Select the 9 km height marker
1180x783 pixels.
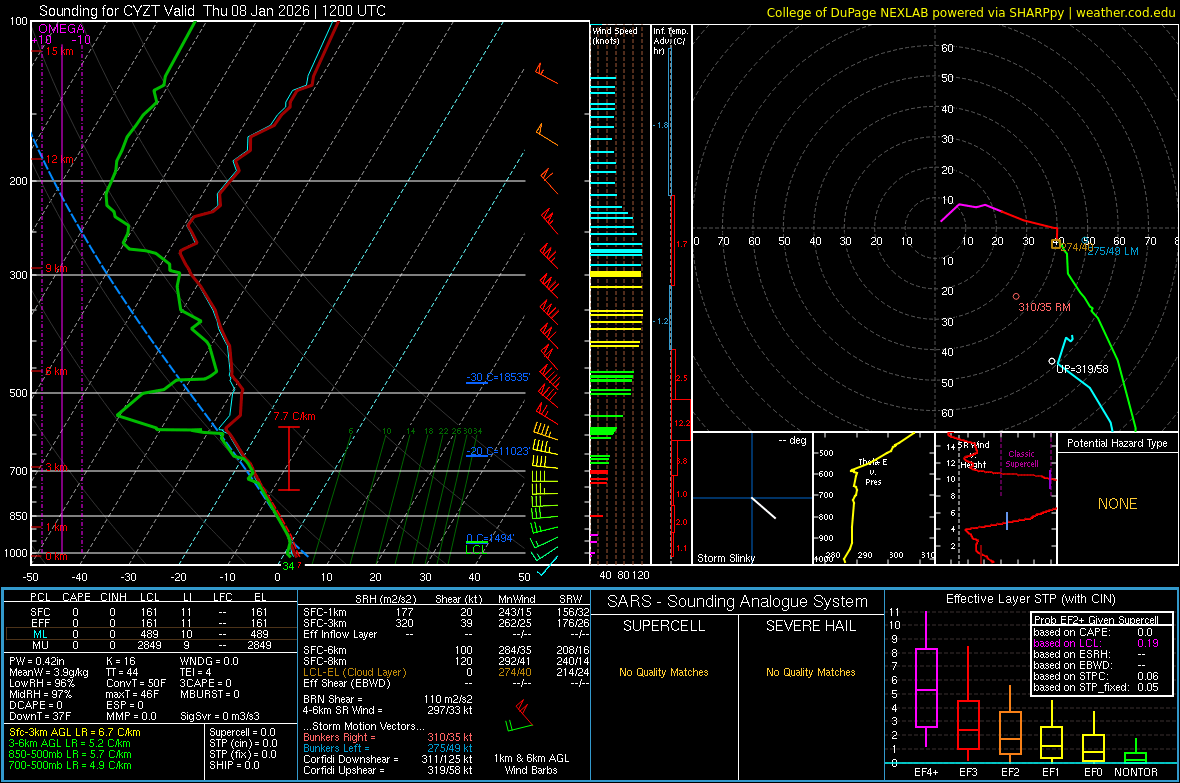coord(54,268)
